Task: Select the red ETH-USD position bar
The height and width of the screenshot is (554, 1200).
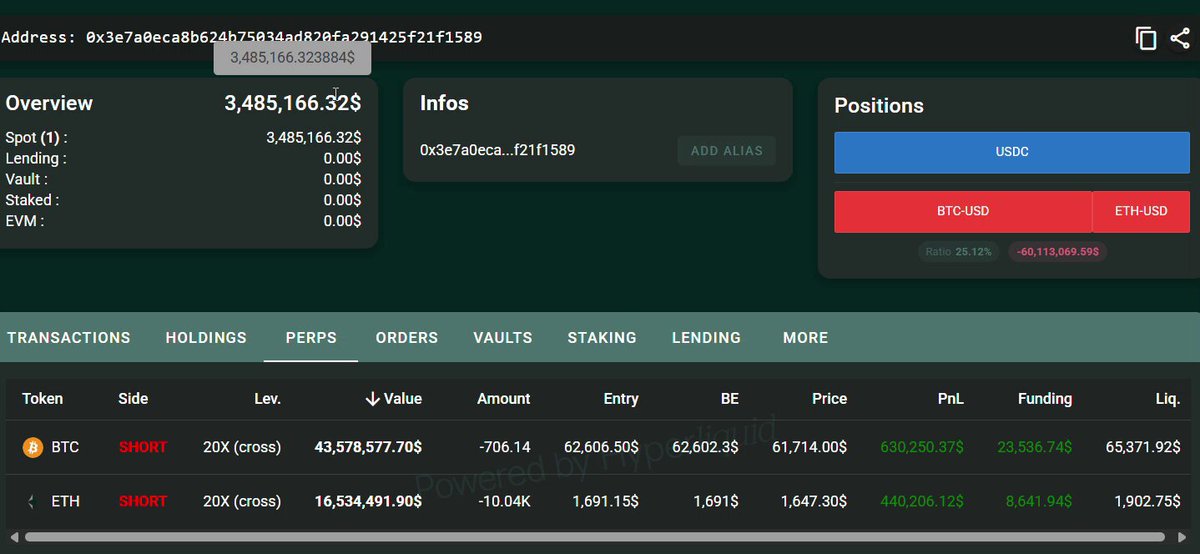Action: pos(1141,212)
